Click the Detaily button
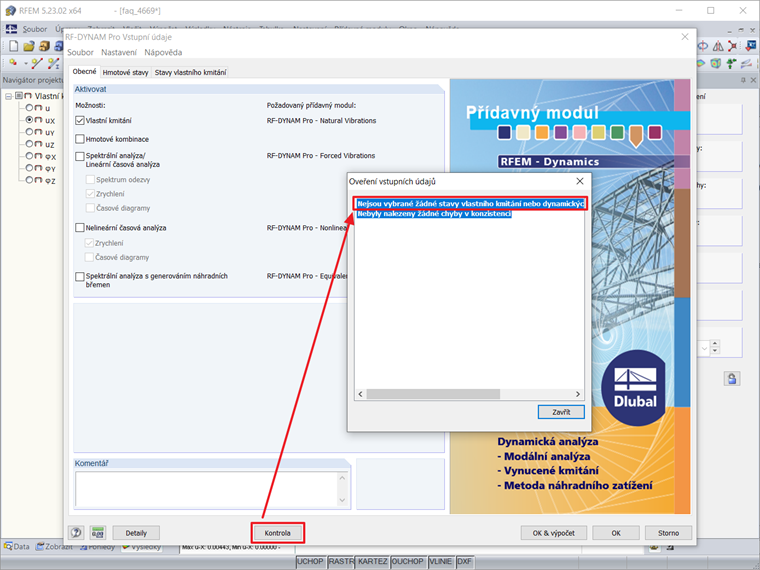This screenshot has width=760, height=570. 136,533
